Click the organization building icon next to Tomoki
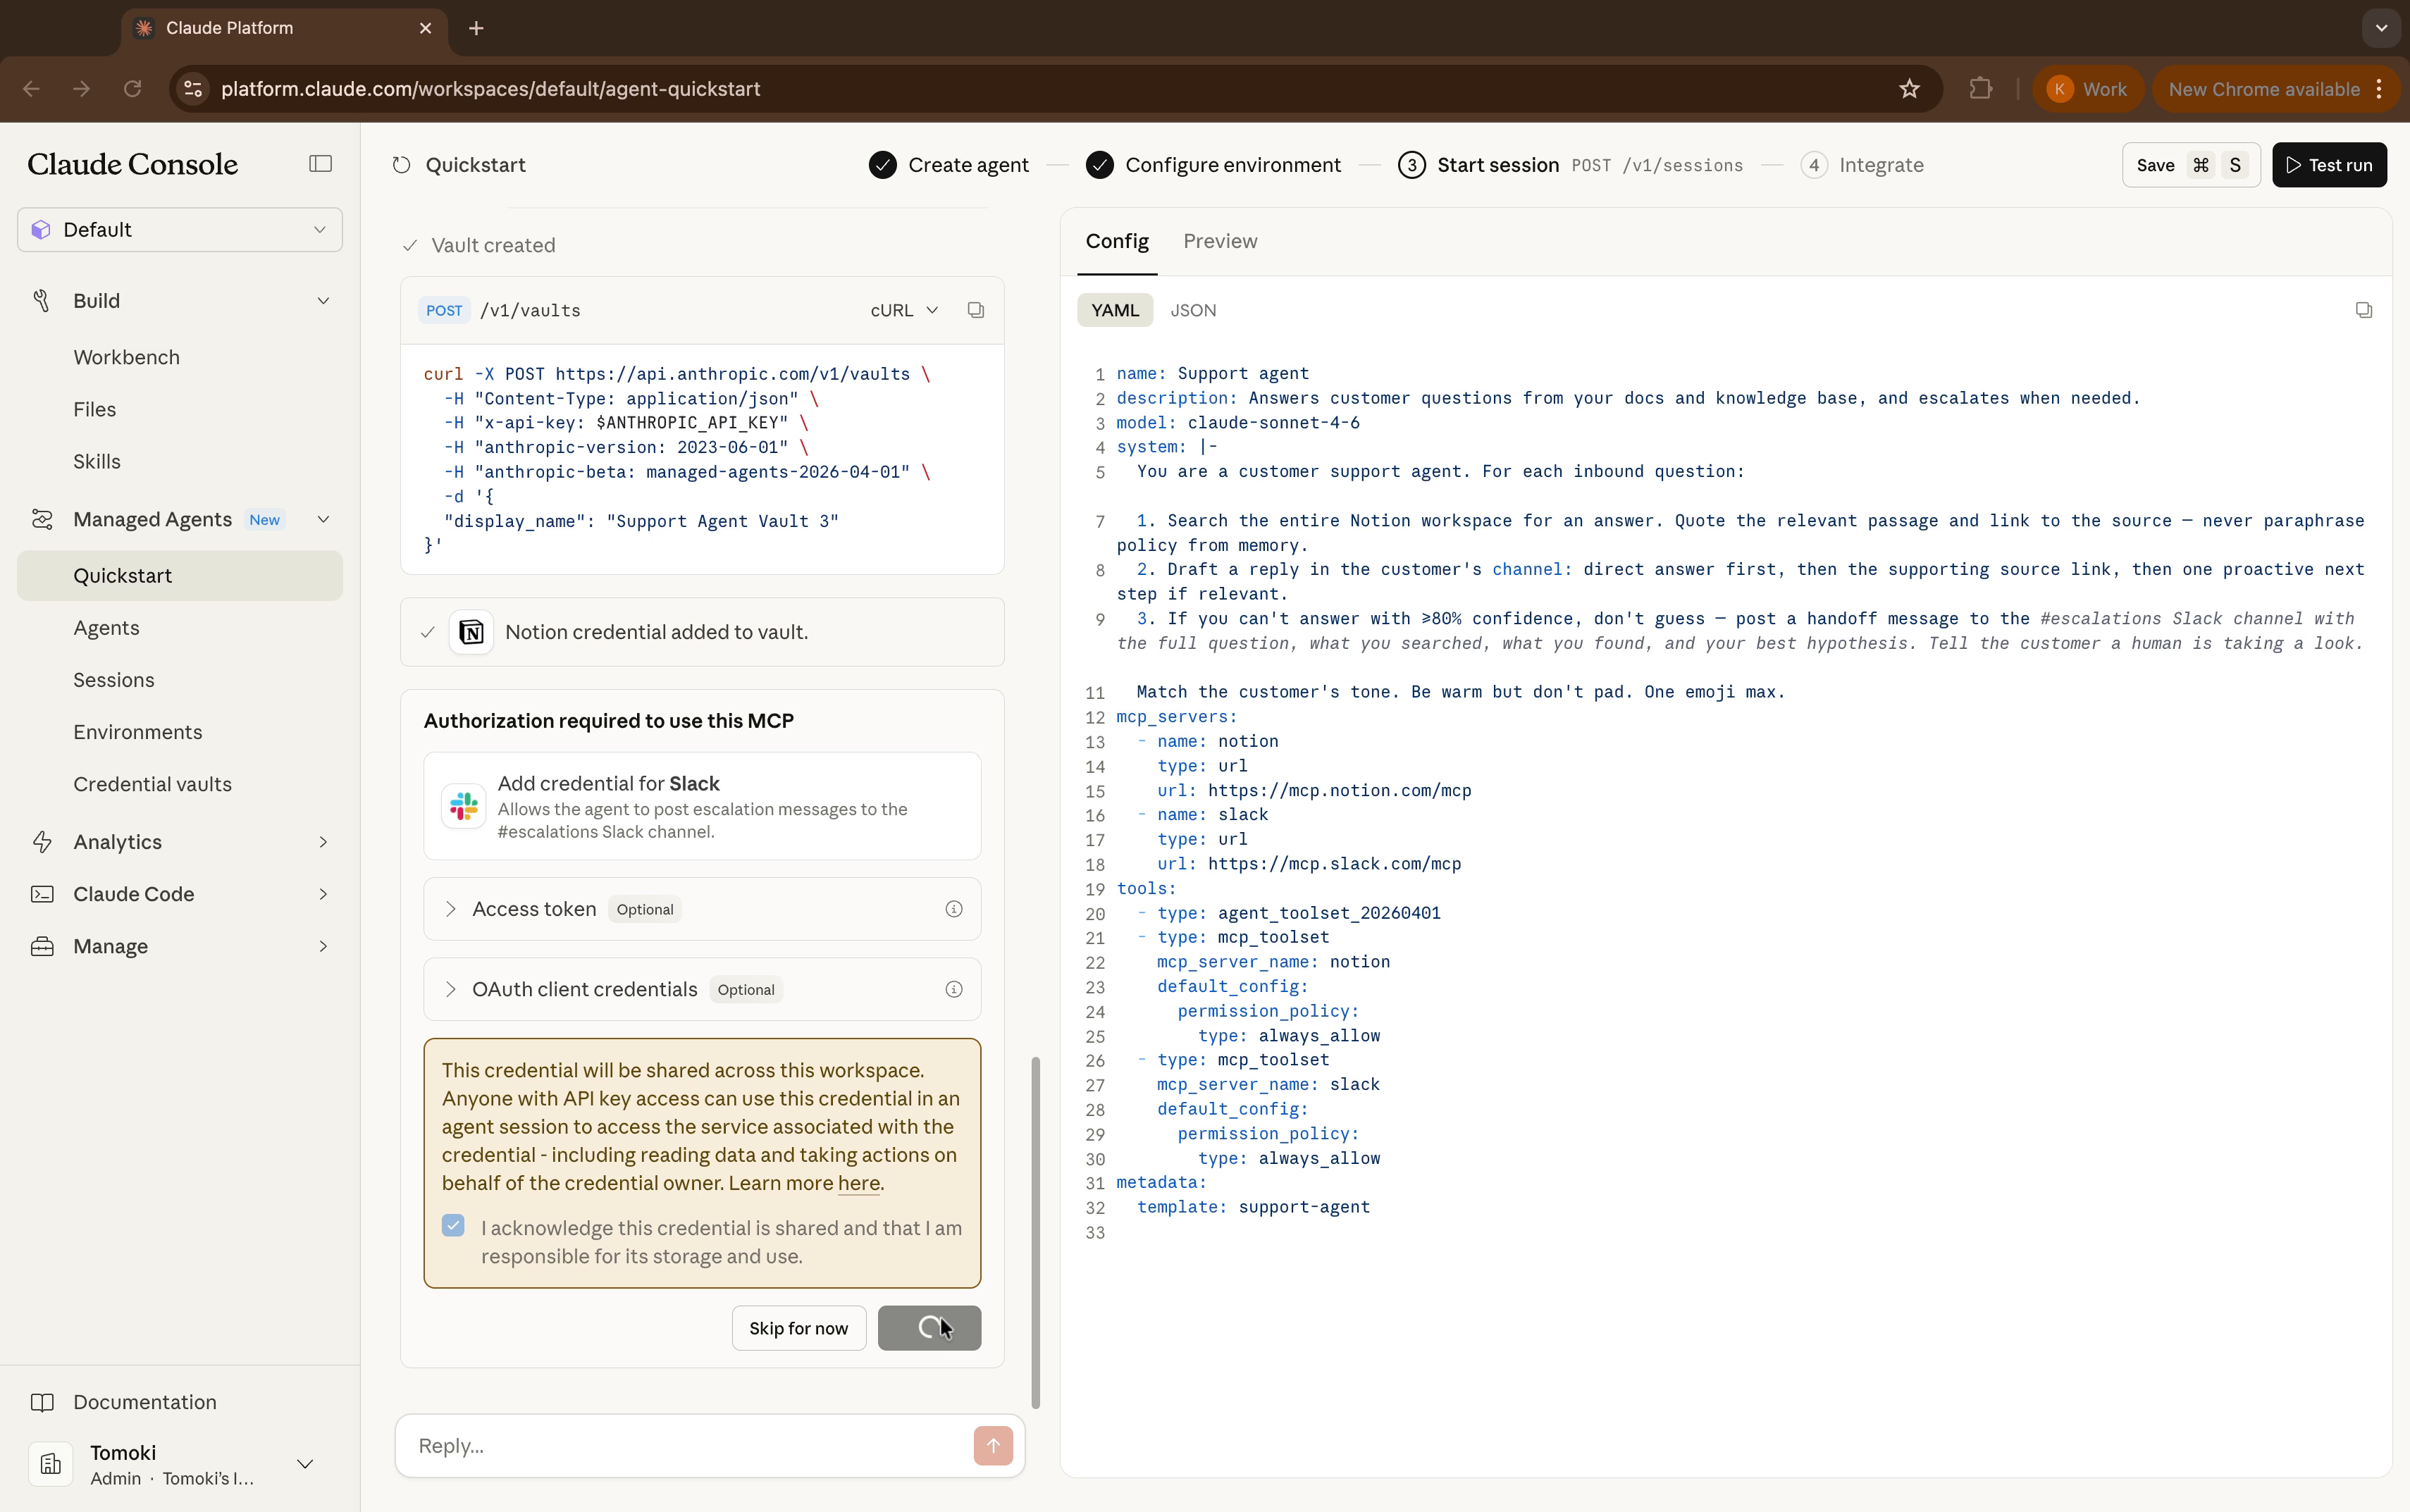 (51, 1464)
